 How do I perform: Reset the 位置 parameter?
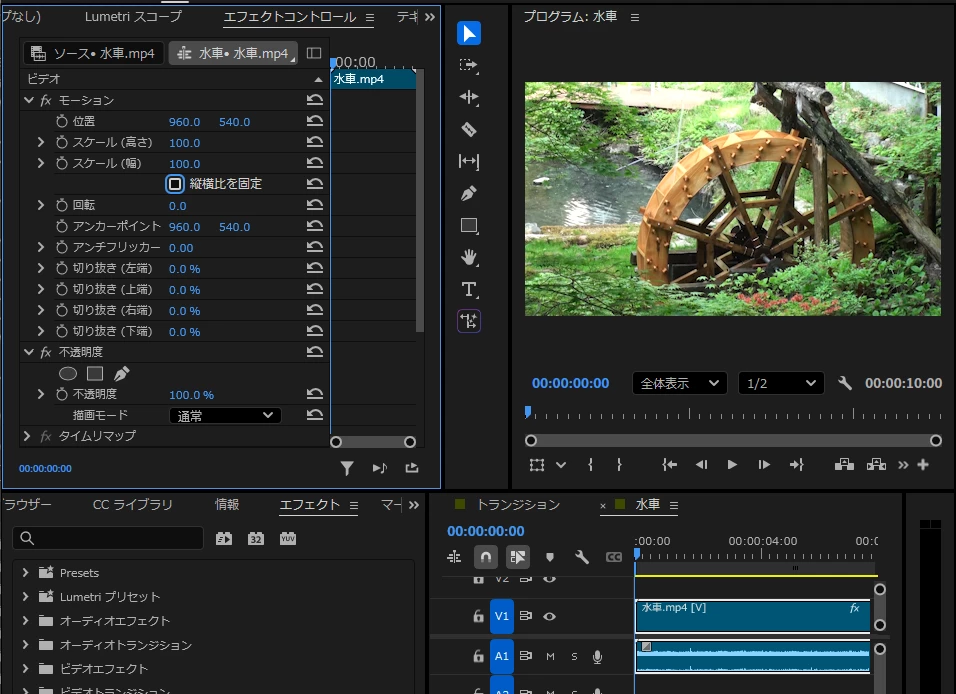click(315, 121)
